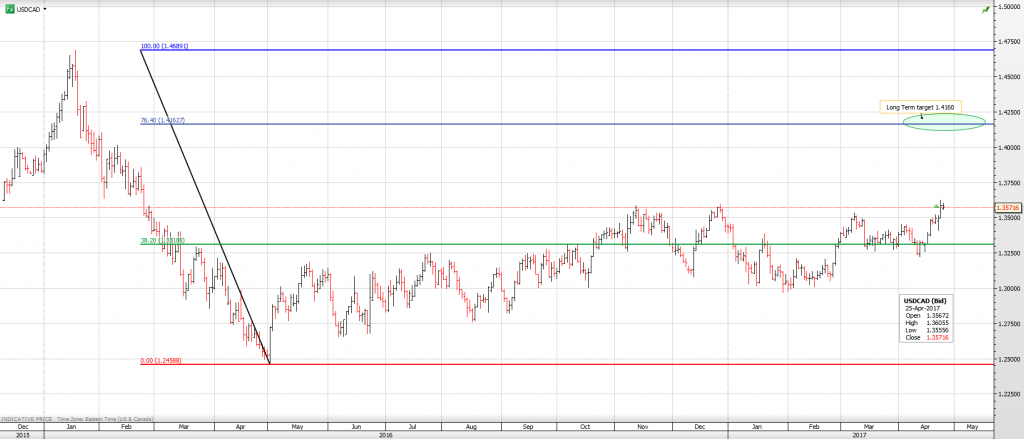This screenshot has width=1024, height=439.
Task: Click the red 0.00 (1.24588) level label
Action: pyautogui.click(x=164, y=360)
